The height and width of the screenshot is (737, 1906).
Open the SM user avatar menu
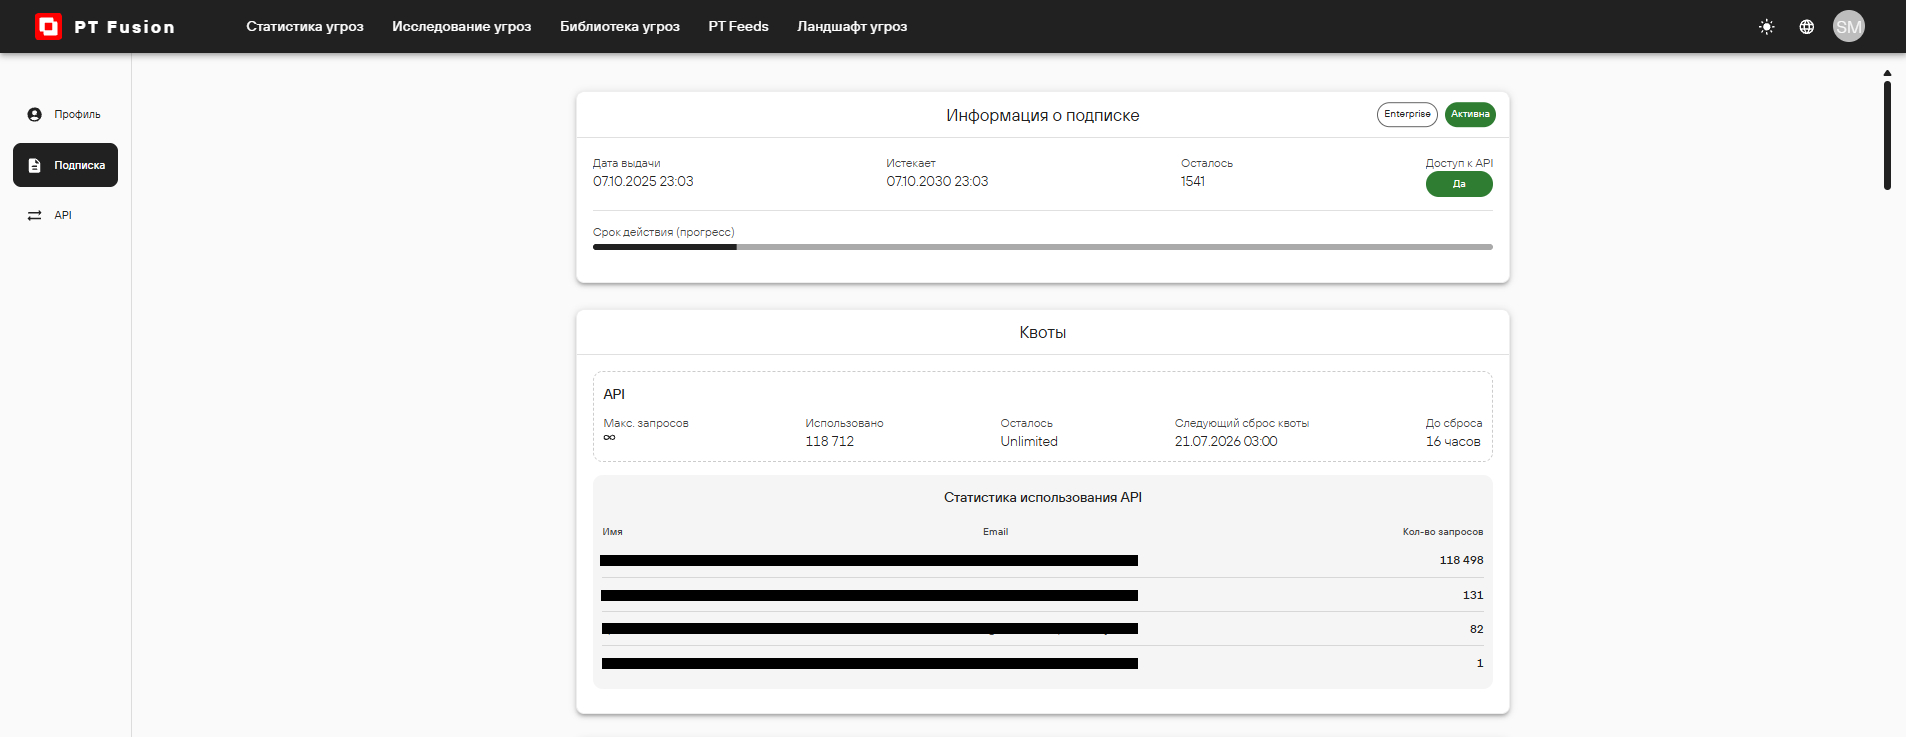coord(1849,27)
